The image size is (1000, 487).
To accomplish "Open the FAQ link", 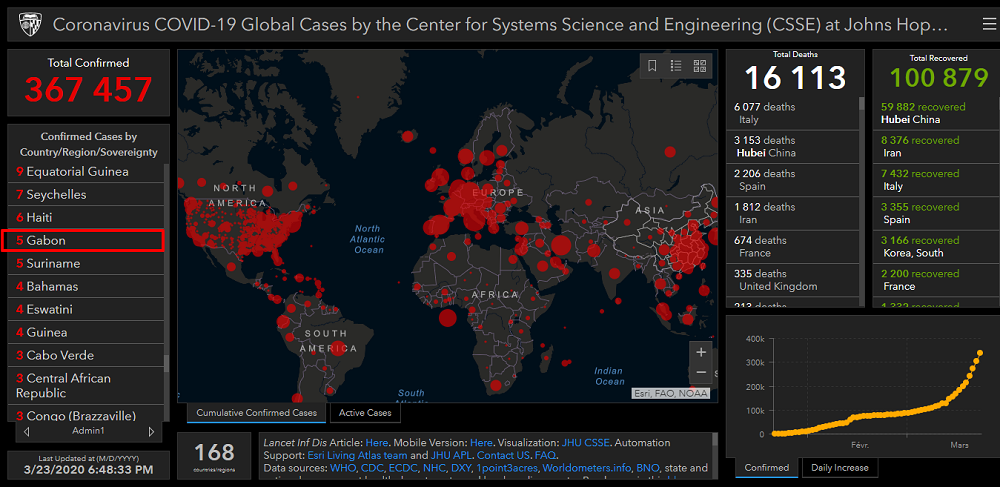I will tap(545, 455).
